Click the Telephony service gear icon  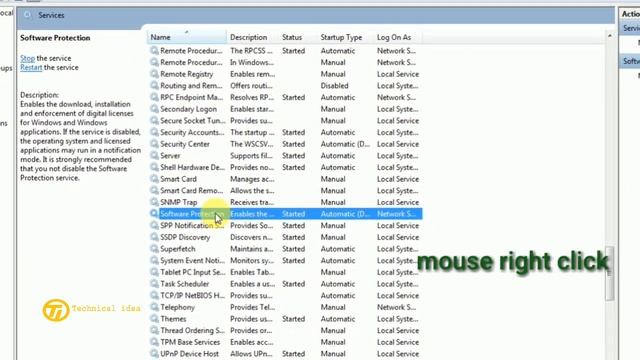click(154, 307)
